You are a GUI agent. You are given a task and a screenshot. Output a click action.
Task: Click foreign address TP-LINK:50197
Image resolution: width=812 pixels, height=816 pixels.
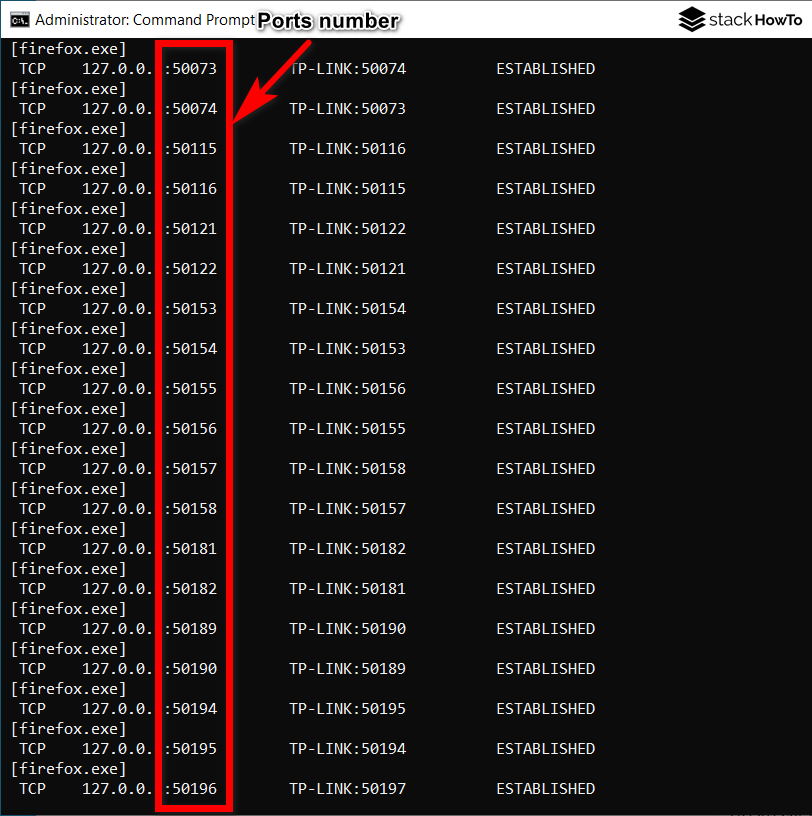(348, 789)
